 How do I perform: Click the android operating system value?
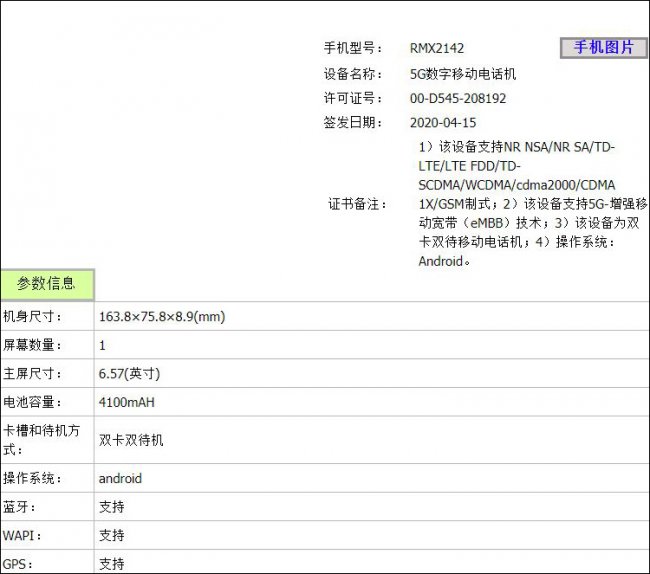(x=120, y=478)
